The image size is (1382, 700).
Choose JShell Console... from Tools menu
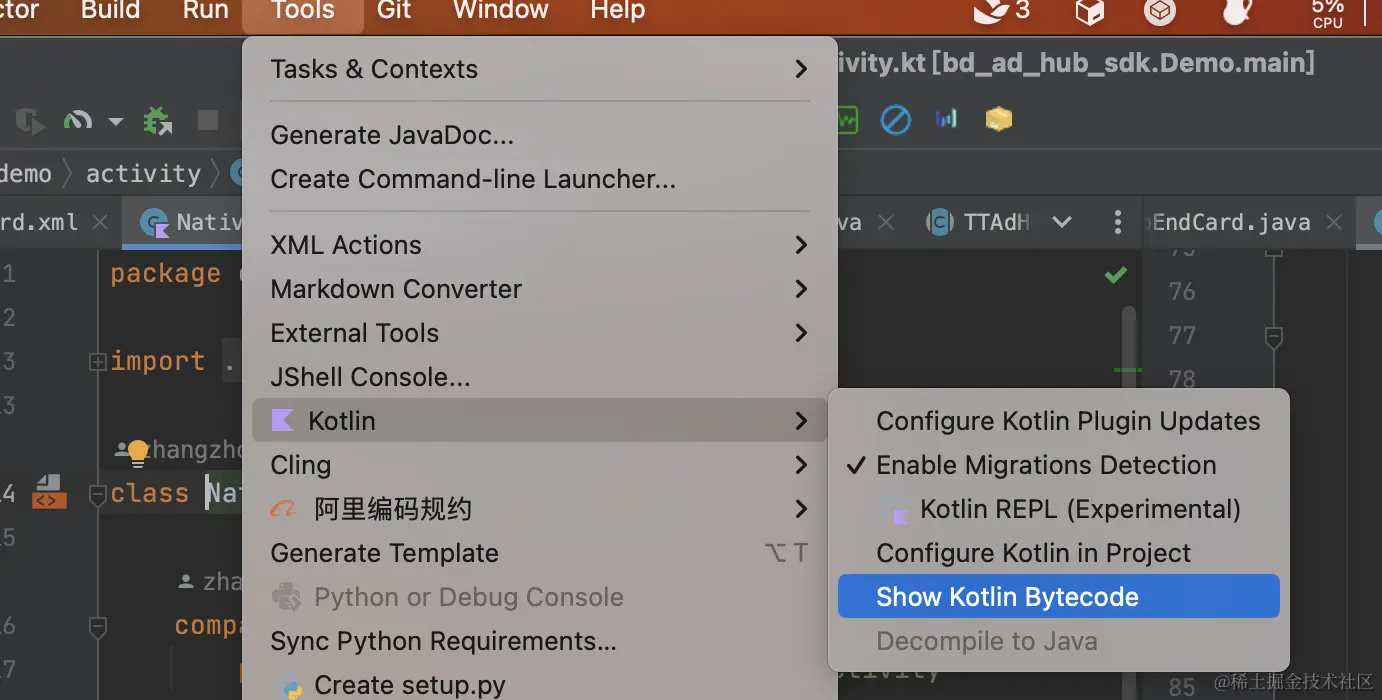click(540, 377)
